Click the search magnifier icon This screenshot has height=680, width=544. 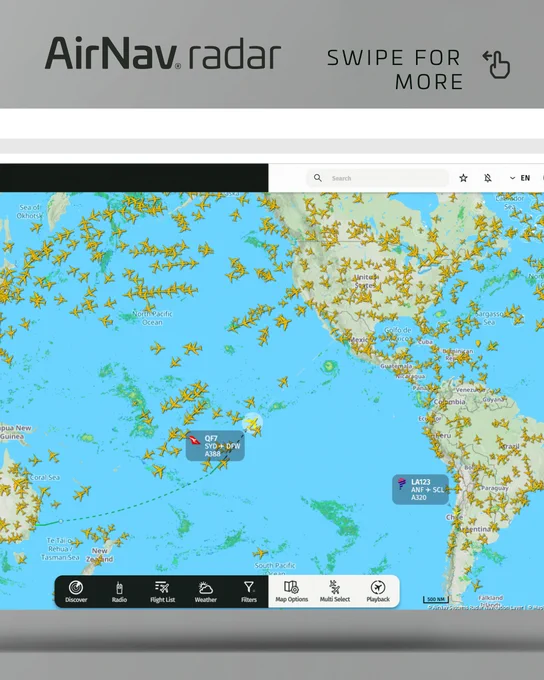(x=318, y=178)
